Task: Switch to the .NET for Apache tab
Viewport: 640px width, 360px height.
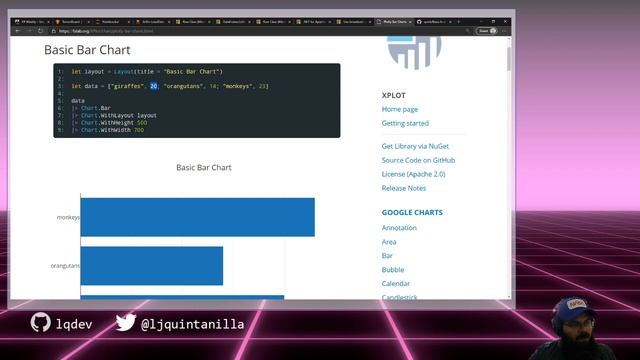Action: point(313,22)
